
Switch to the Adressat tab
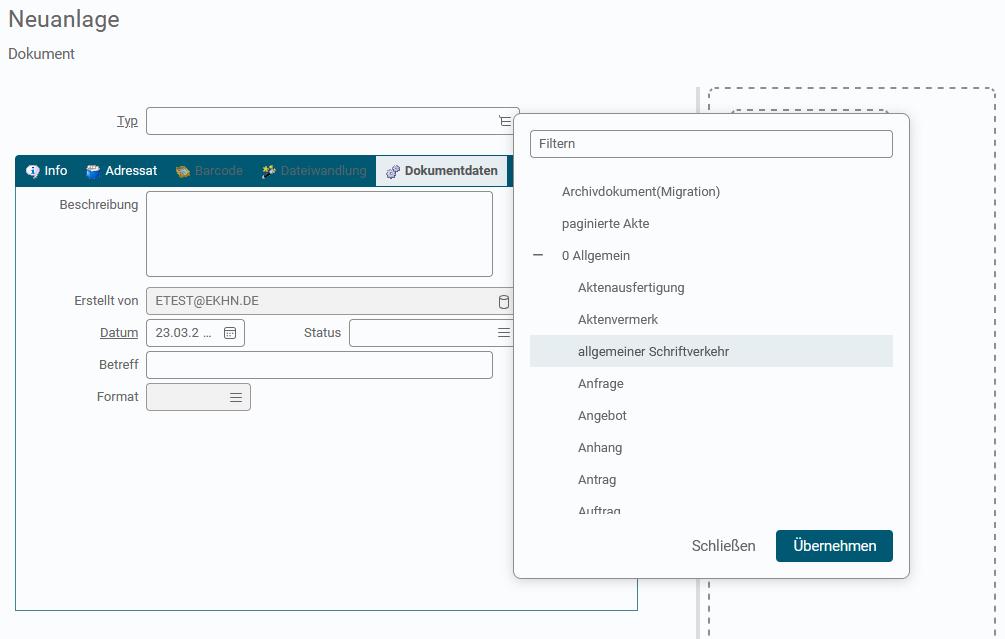121,171
